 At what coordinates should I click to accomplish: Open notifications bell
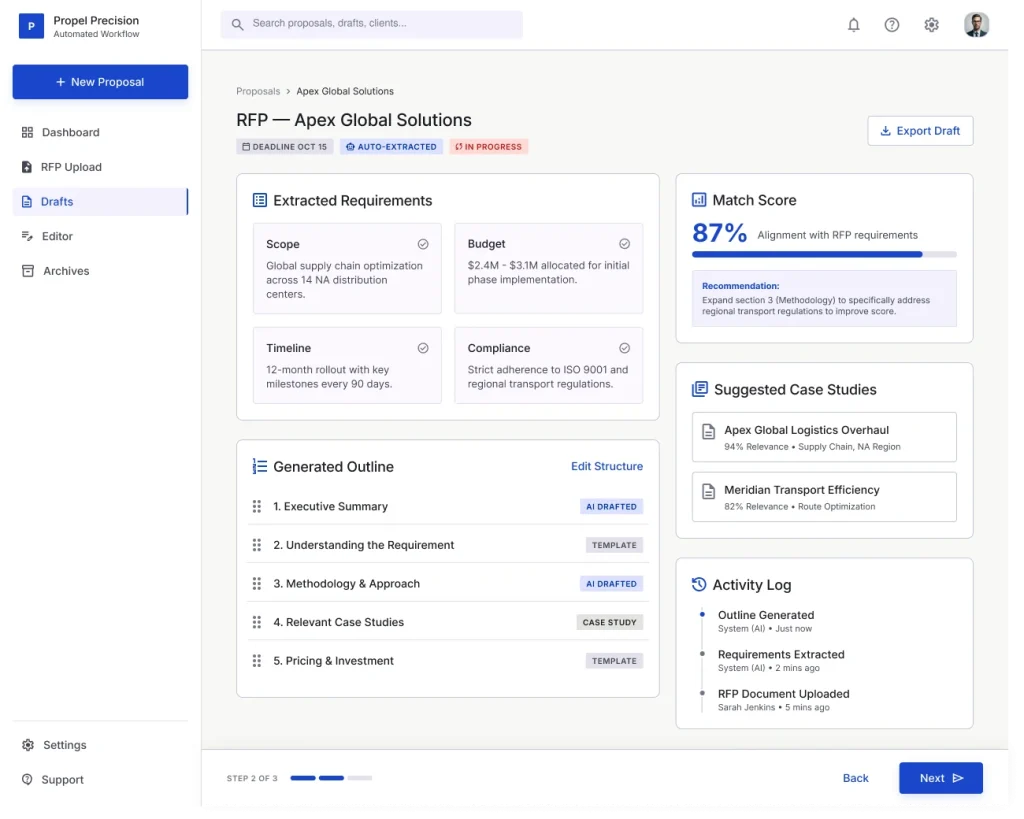[853, 25]
